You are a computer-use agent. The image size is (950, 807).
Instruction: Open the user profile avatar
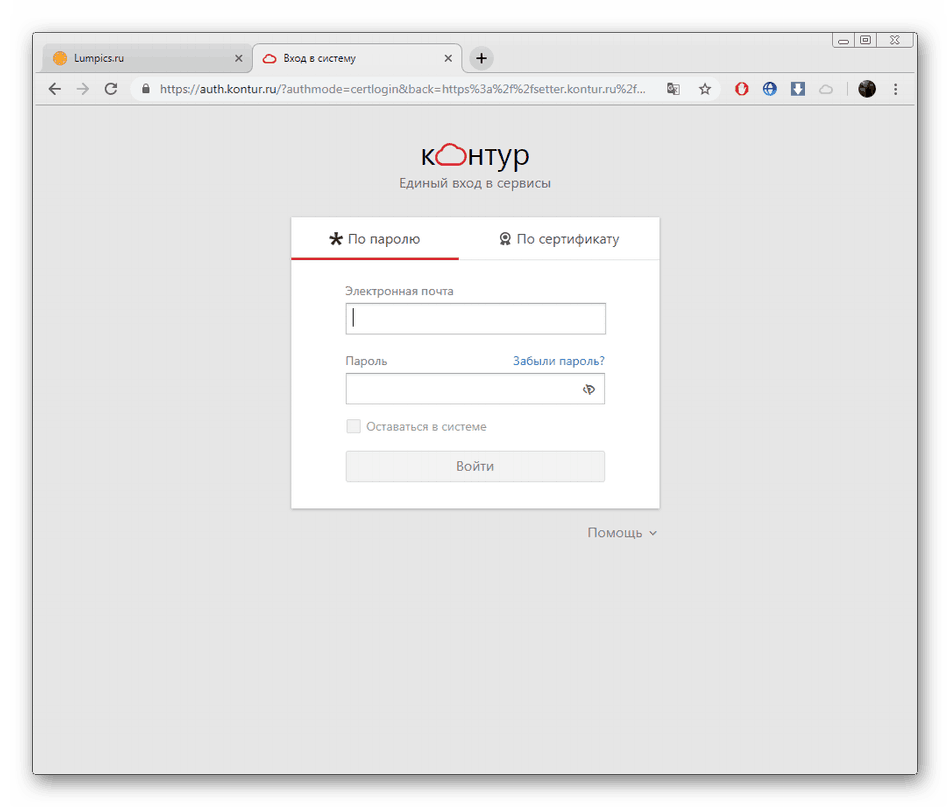pos(867,89)
